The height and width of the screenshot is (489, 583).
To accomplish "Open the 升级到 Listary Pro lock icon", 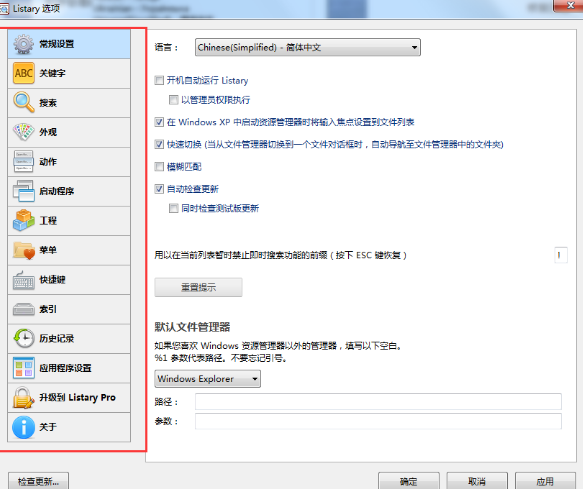I will coord(24,398).
